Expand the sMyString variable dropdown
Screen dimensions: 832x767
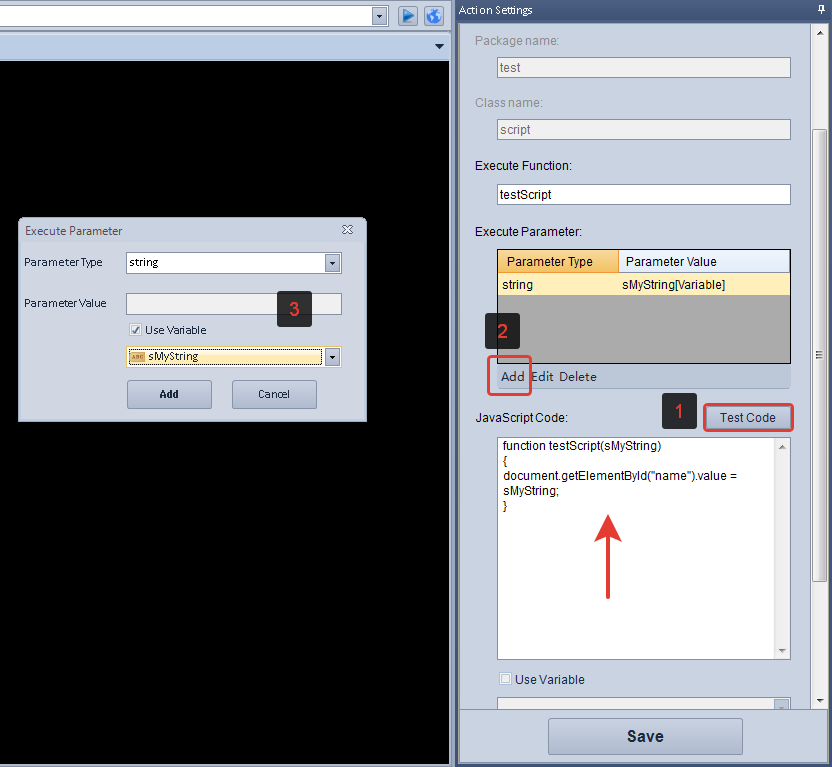332,357
